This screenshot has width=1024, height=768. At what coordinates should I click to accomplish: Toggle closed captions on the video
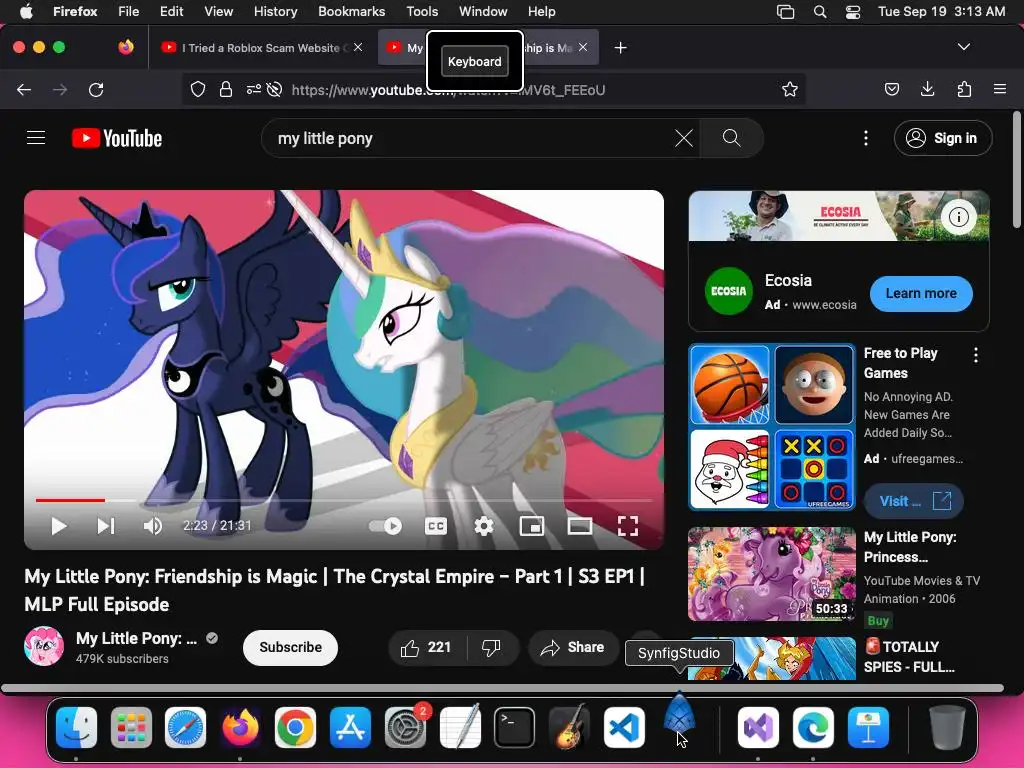pyautogui.click(x=436, y=526)
